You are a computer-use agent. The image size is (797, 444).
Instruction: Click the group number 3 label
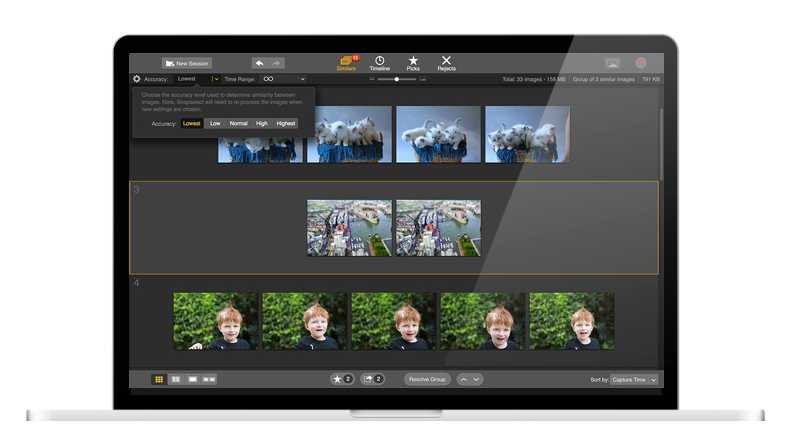pyautogui.click(x=136, y=189)
